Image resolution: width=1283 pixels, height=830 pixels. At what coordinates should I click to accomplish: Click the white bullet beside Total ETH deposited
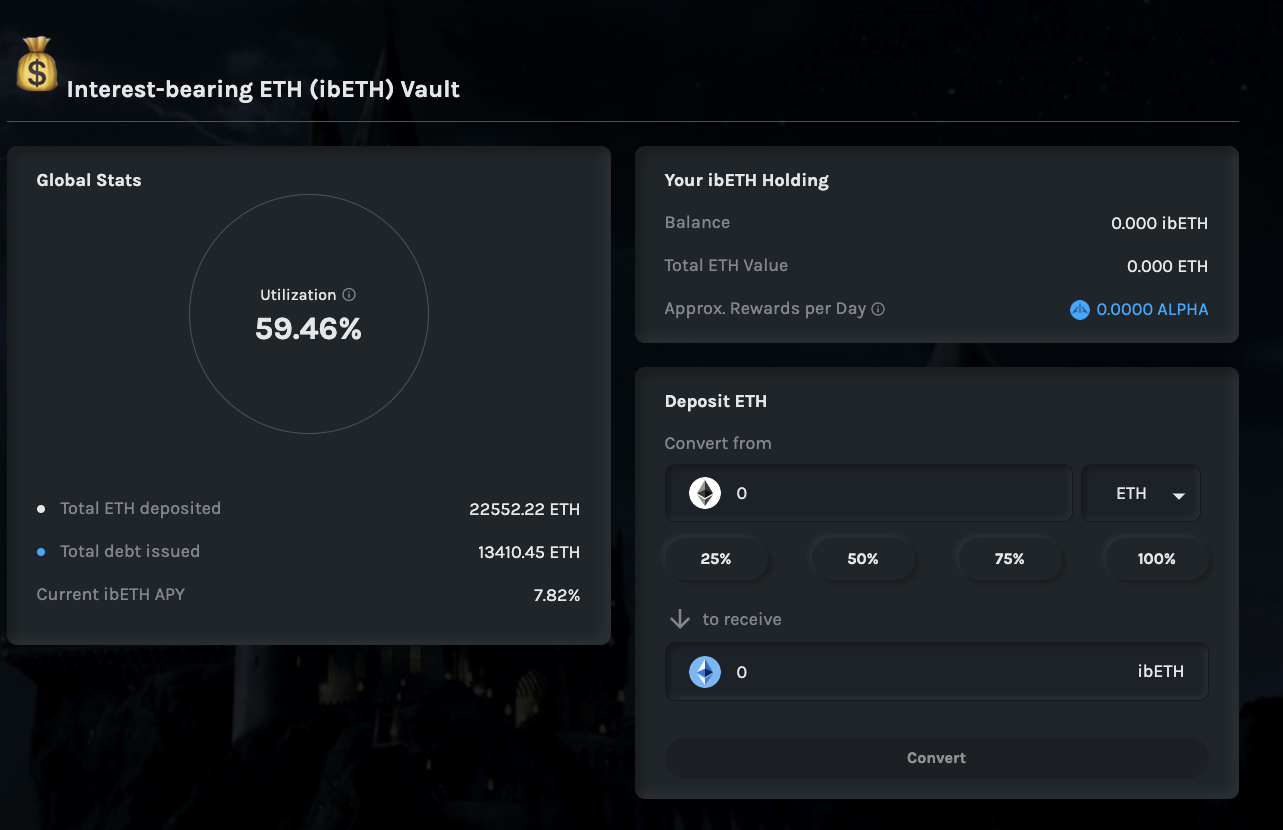(41, 509)
